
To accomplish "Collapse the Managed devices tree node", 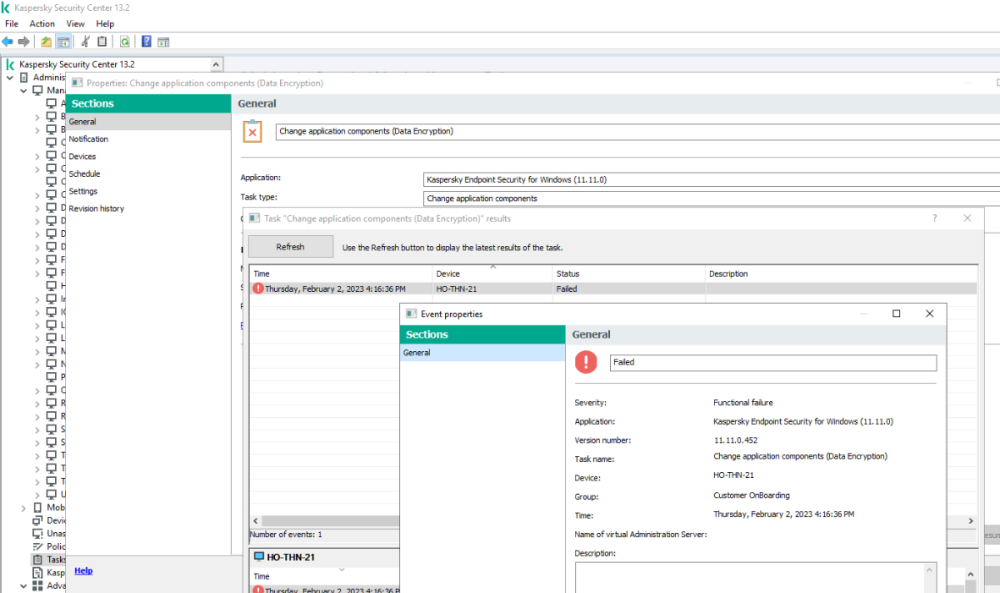I will 24,90.
